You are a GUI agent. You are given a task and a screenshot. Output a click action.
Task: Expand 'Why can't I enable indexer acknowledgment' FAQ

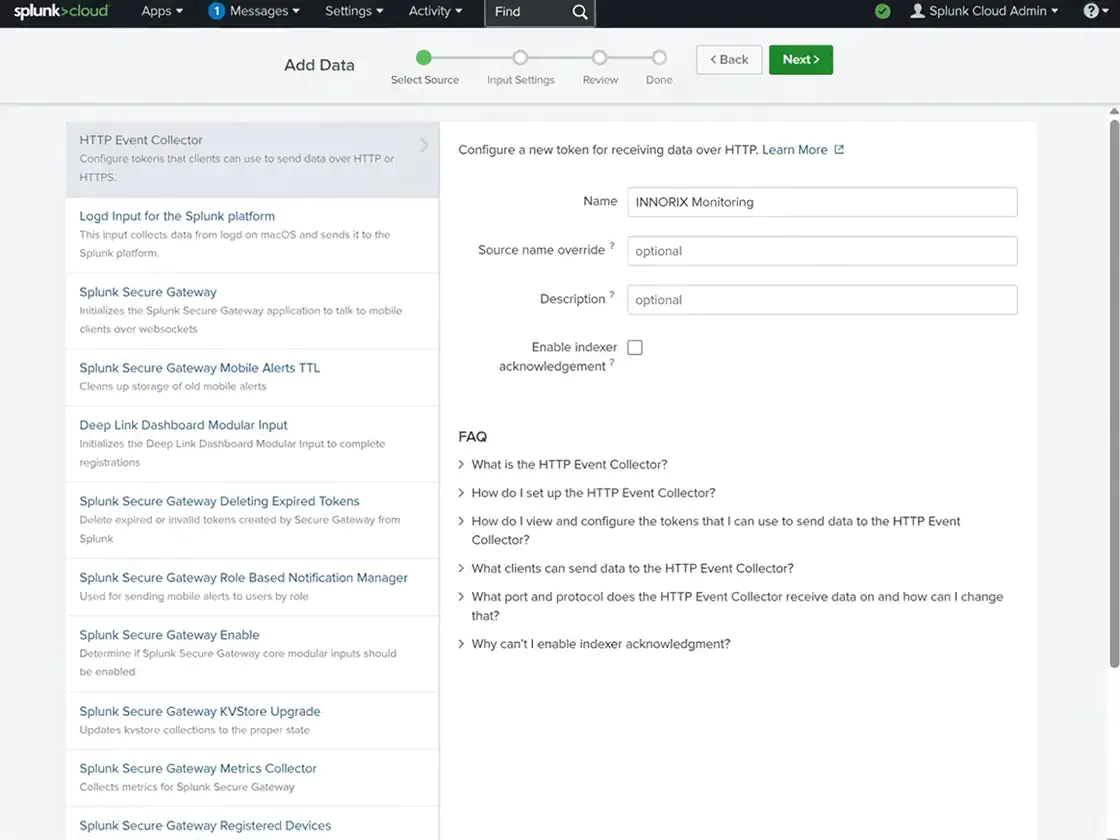click(x=594, y=644)
